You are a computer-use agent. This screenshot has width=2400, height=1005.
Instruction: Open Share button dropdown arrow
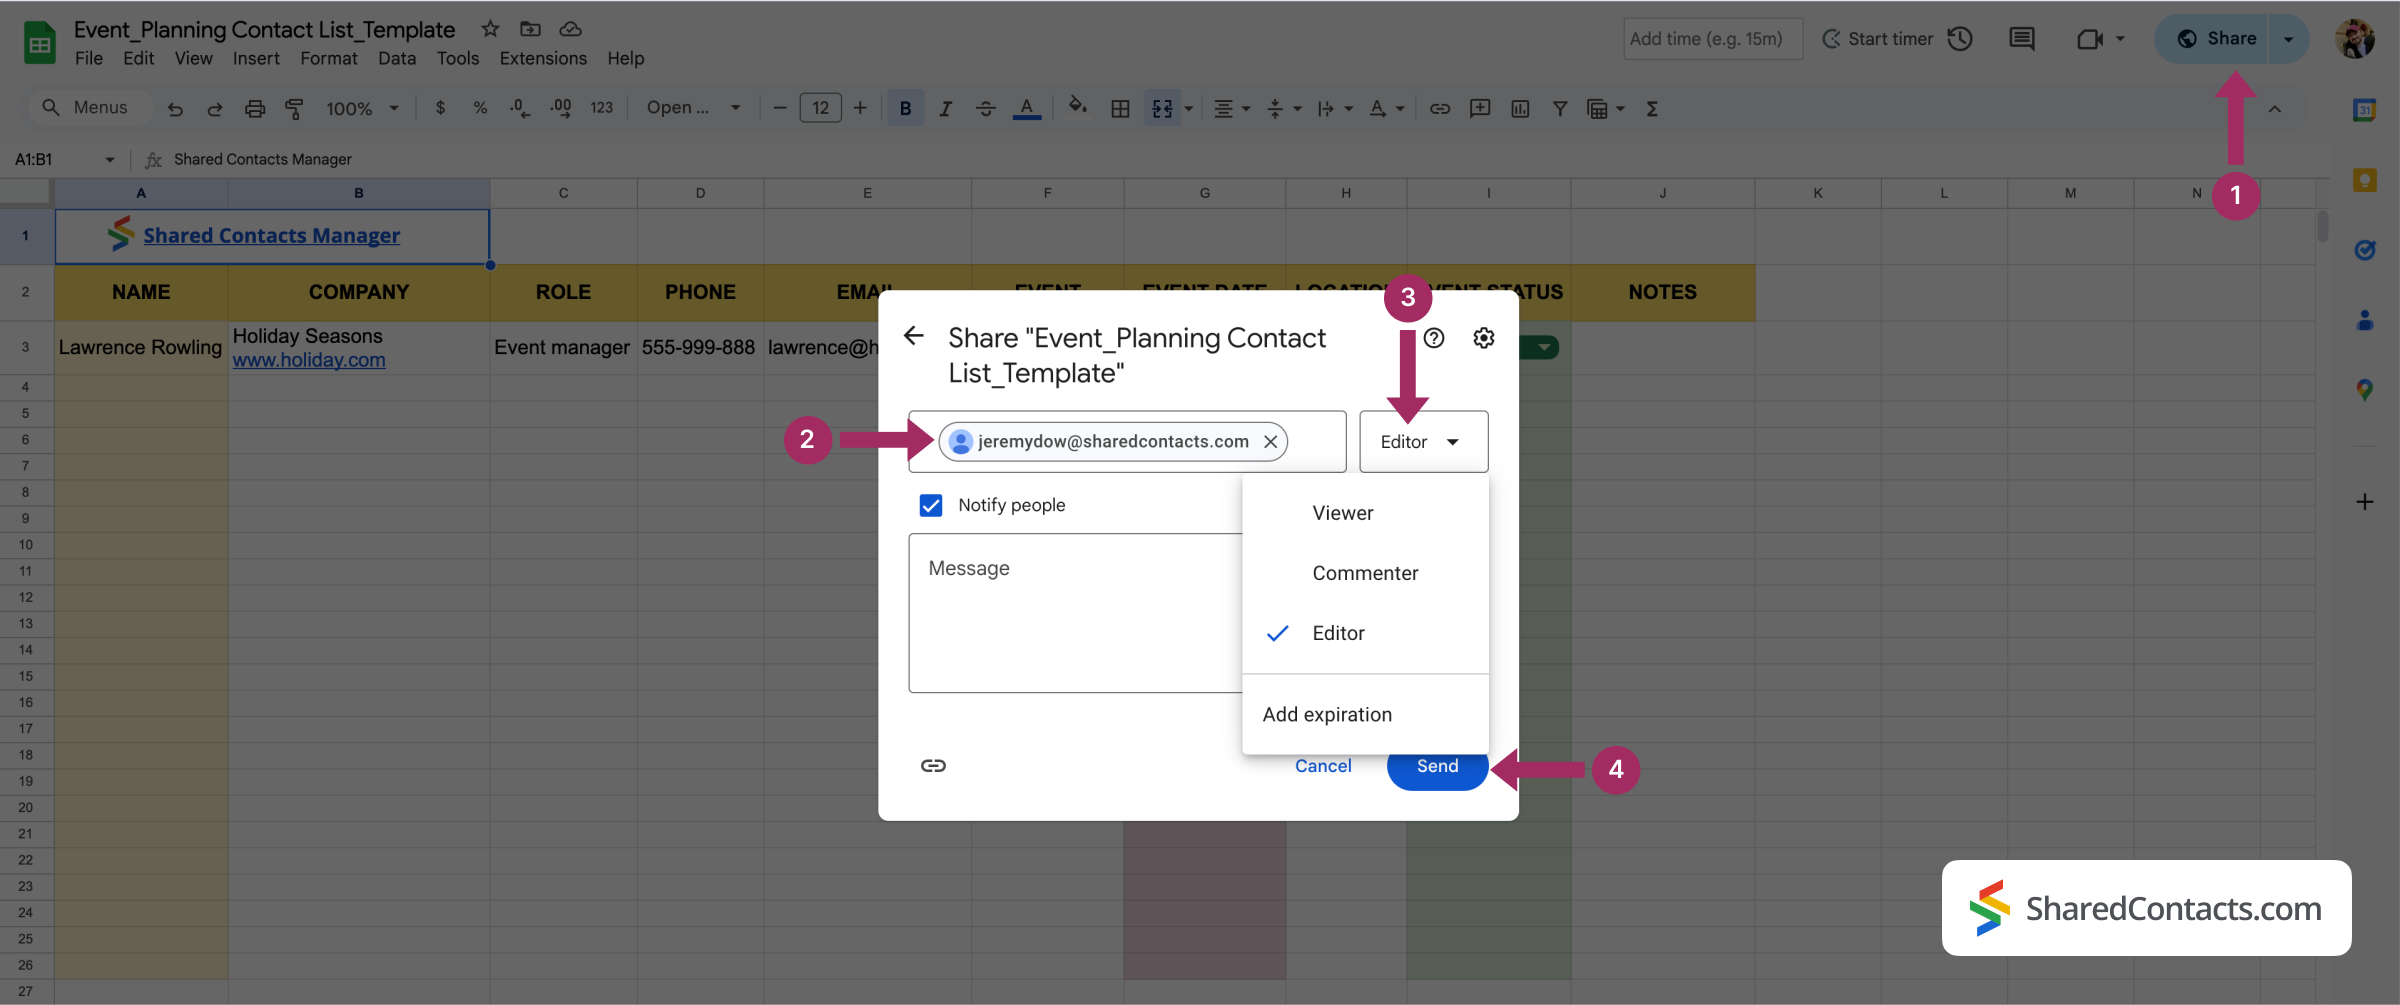[x=2289, y=39]
